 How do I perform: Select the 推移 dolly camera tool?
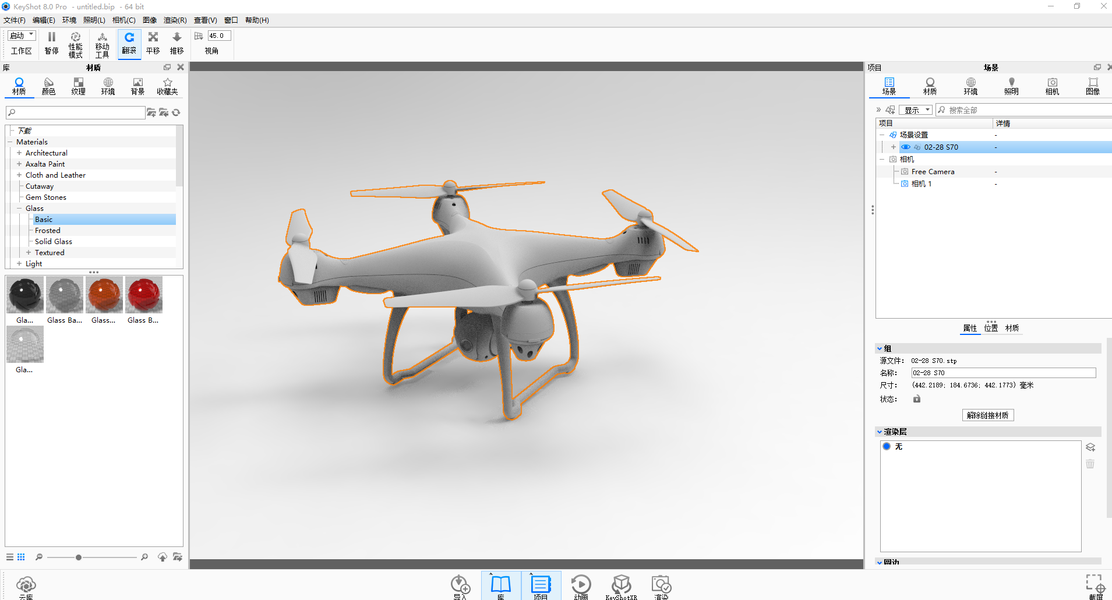point(177,43)
